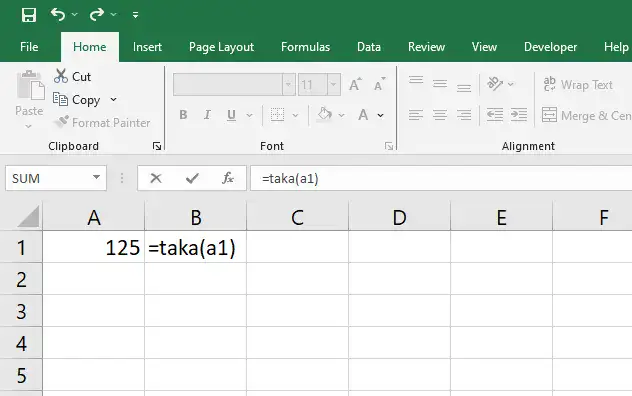The width and height of the screenshot is (632, 396).
Task: Open the font name dropdown arrow
Action: coord(289,85)
